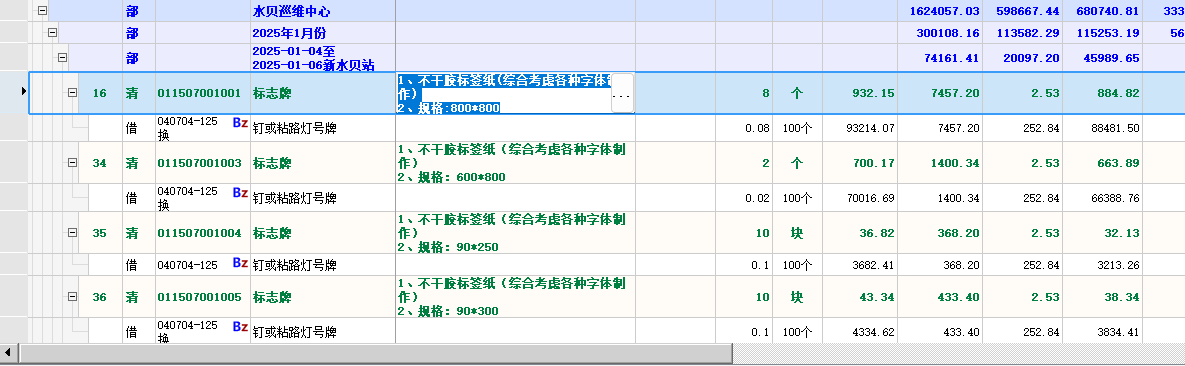The height and width of the screenshot is (366, 1185).
Task: Collapse row 34 标志牌 expander
Action: coord(73,163)
